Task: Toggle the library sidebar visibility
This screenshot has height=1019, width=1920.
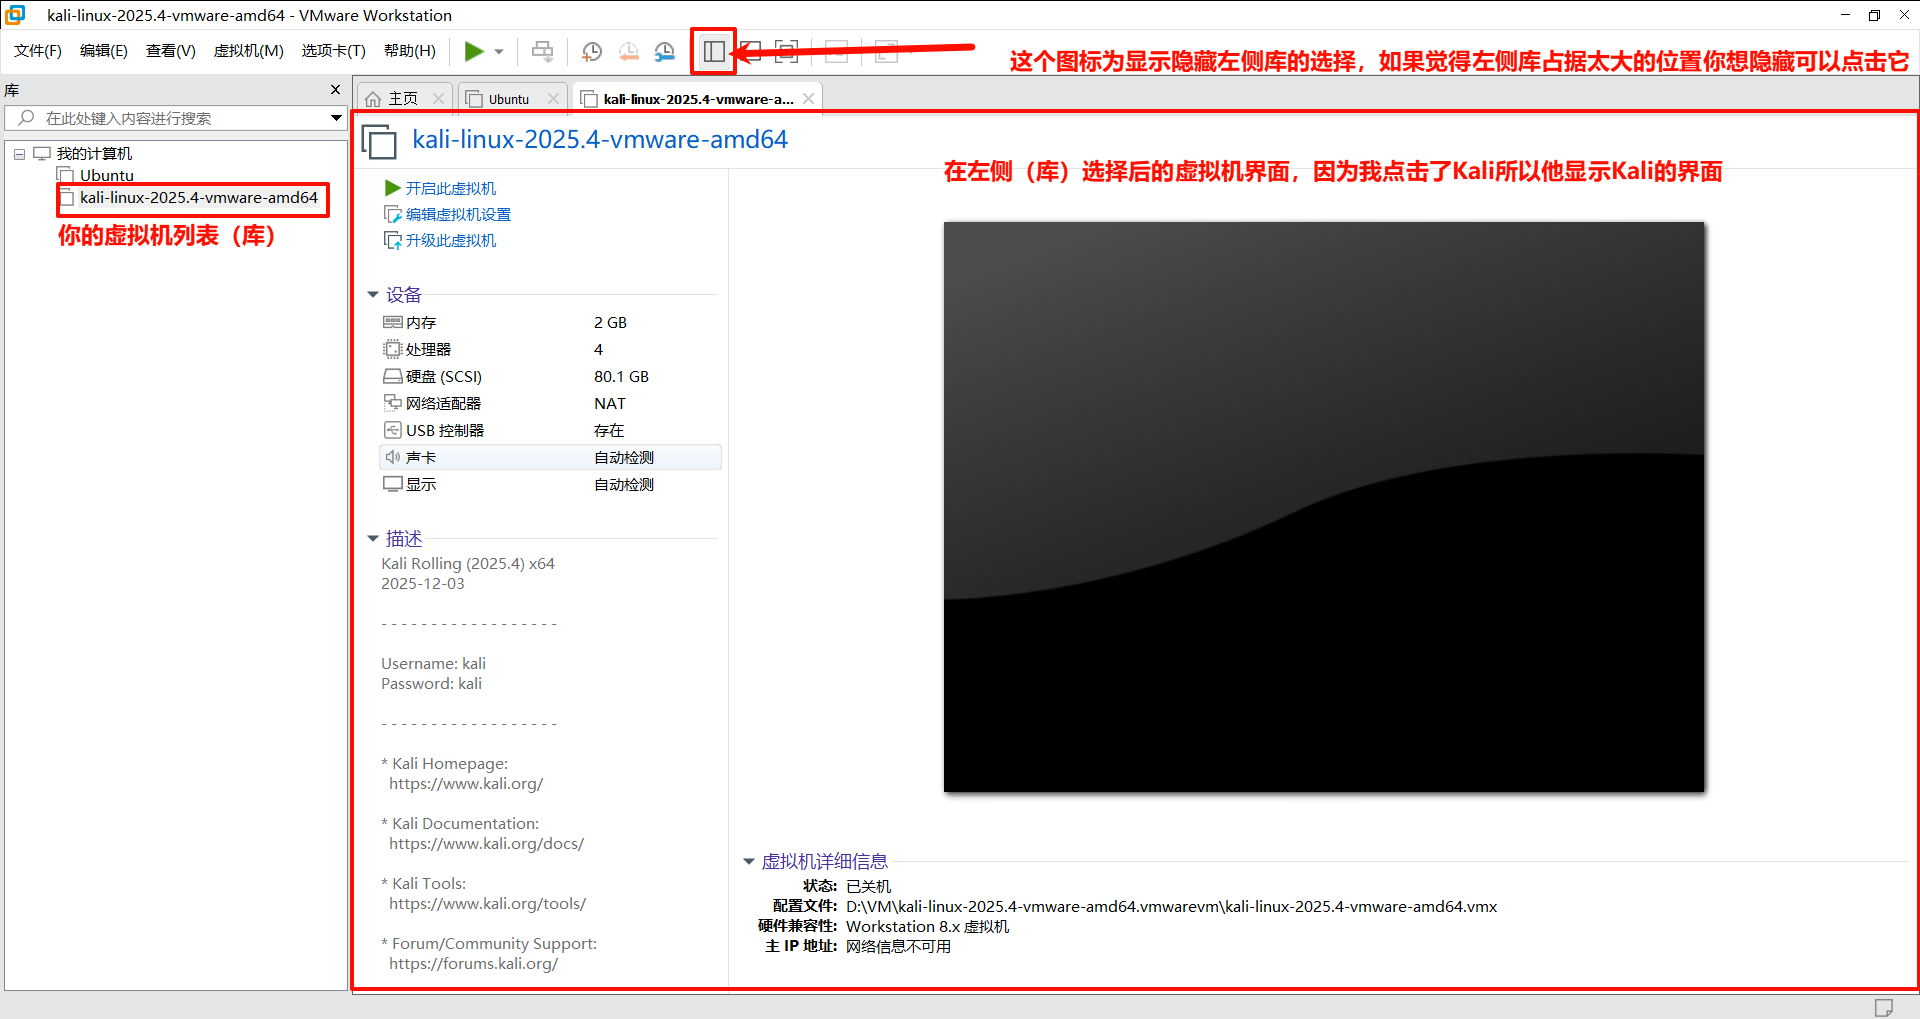Action: pyautogui.click(x=714, y=52)
